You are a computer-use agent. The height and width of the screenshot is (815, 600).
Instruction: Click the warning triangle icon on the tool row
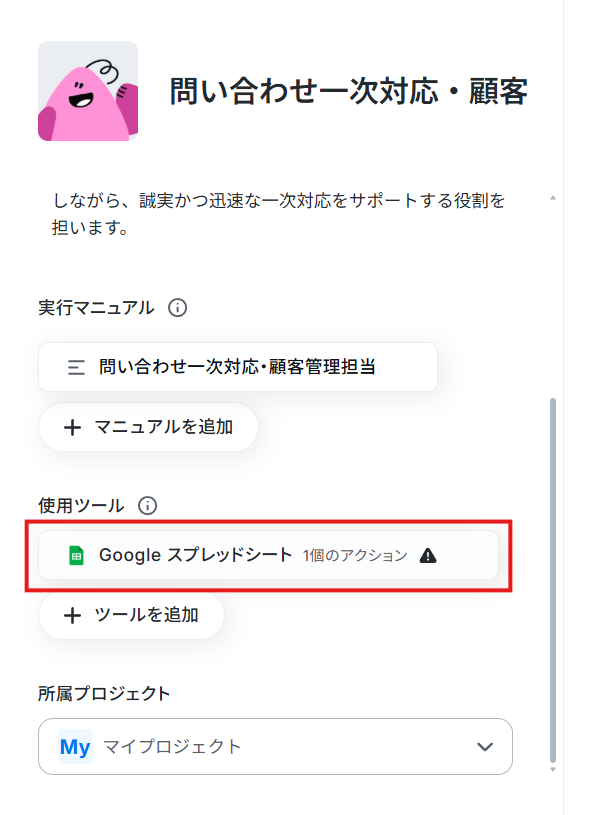pos(428,556)
